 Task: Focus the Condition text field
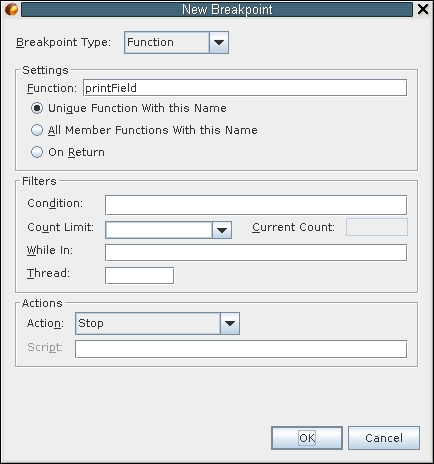[x=256, y=205]
